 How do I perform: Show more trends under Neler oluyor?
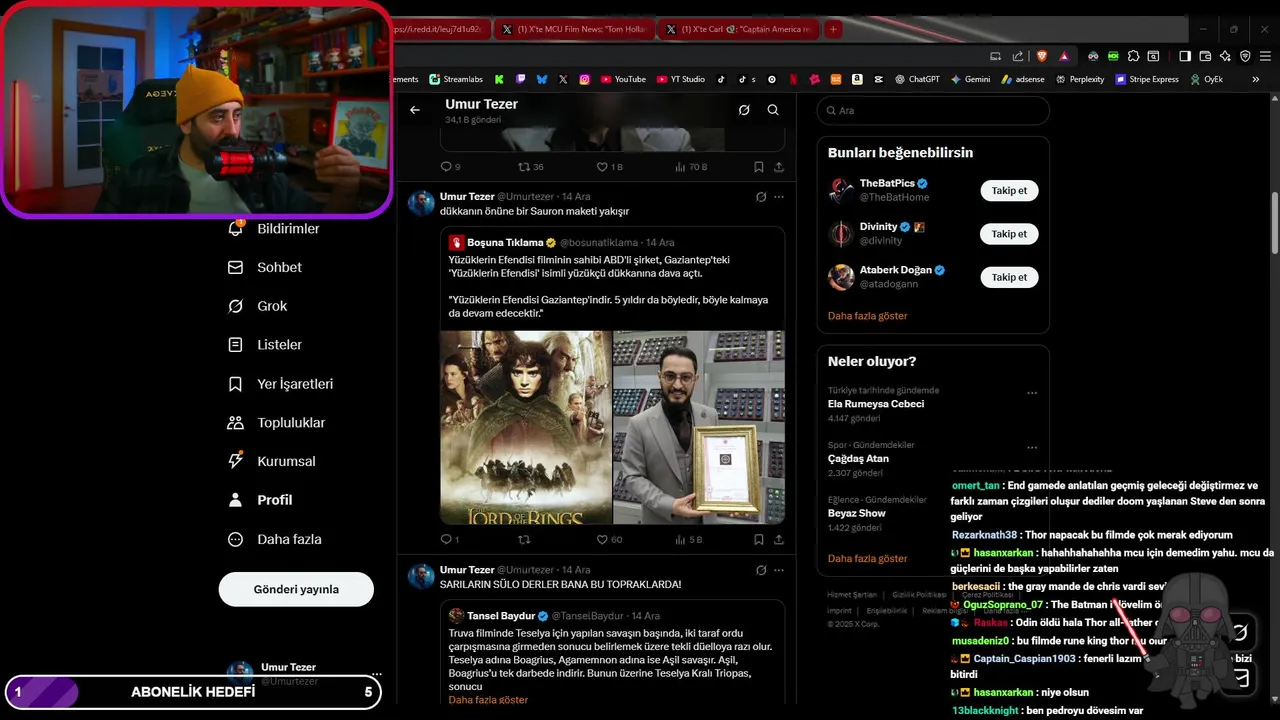[x=867, y=558]
